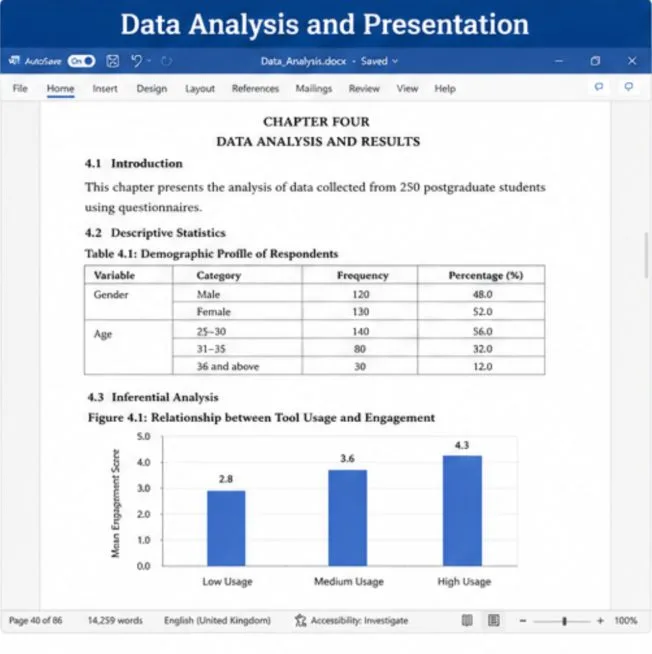Switch to Read Mode view icon

click(x=467, y=620)
